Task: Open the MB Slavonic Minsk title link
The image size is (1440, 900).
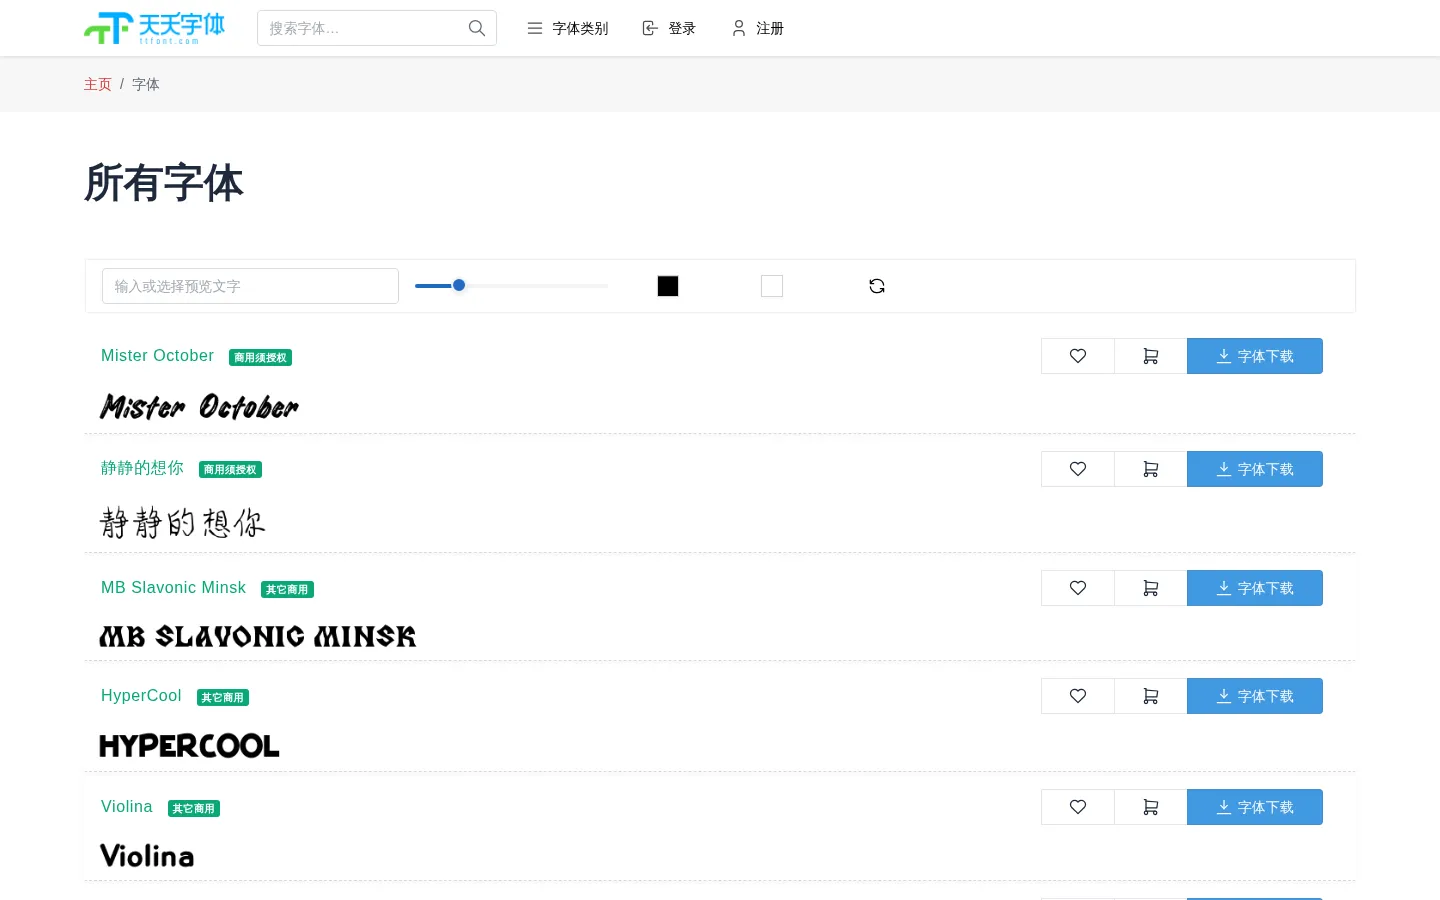Action: pos(173,588)
